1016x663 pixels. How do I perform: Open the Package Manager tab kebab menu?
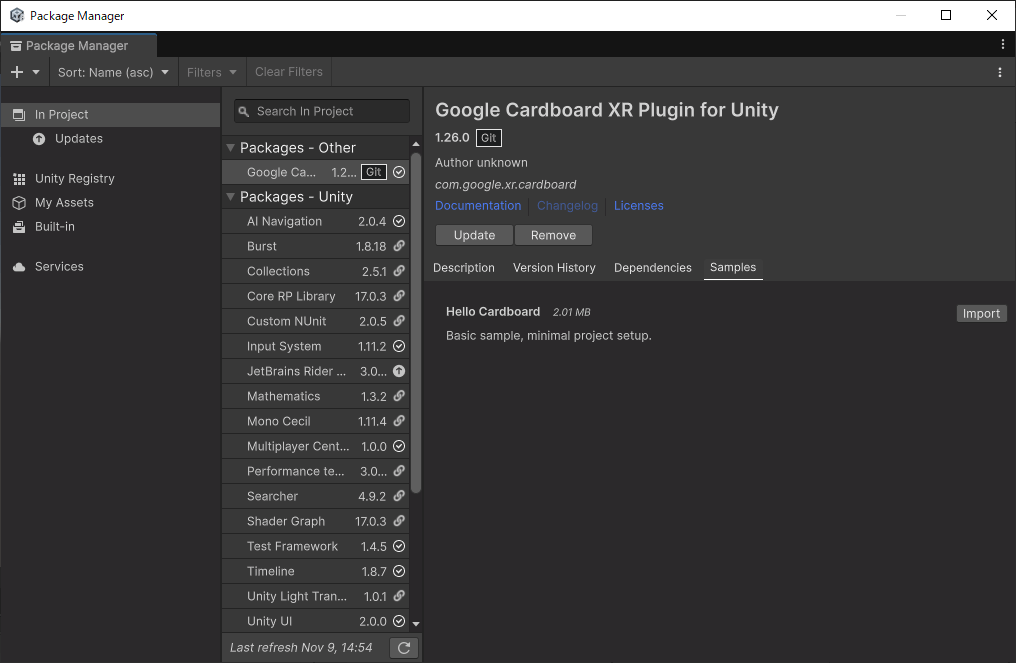(1003, 44)
